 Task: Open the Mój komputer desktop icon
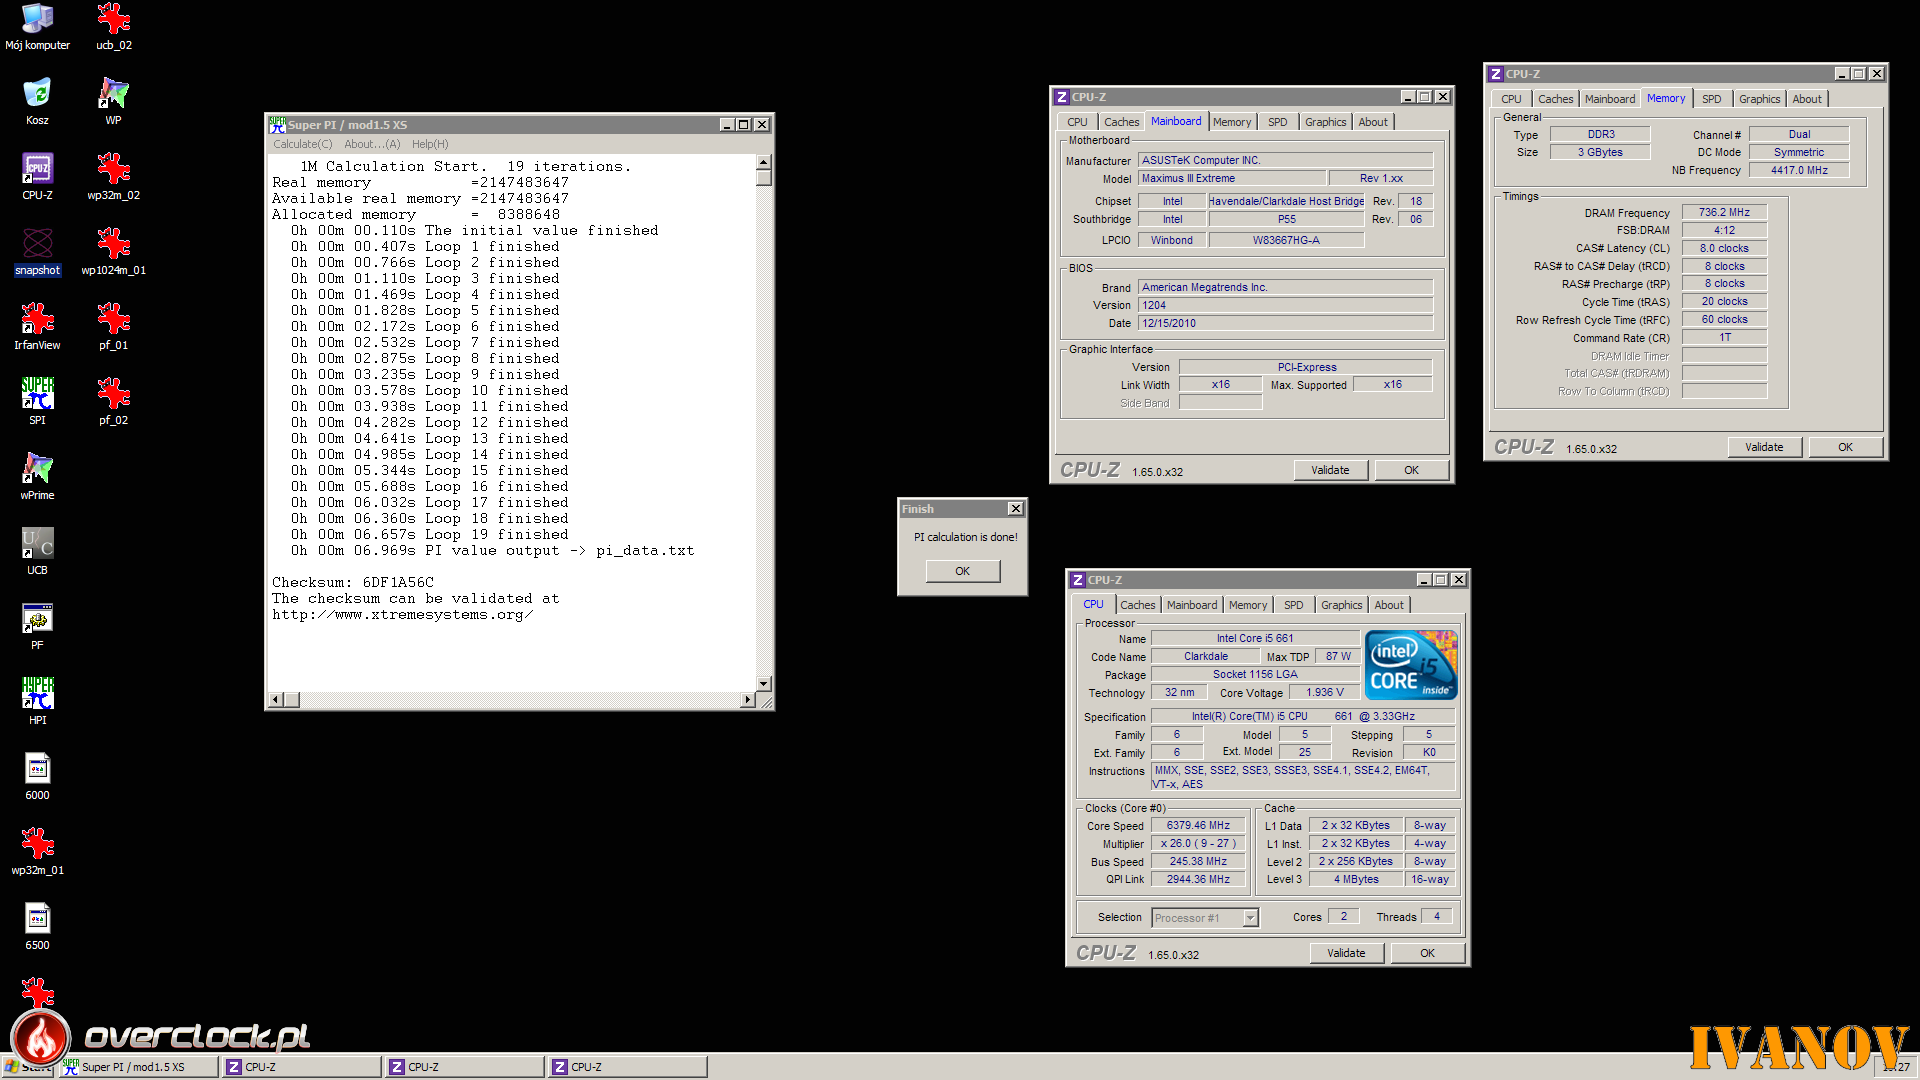click(x=37, y=27)
